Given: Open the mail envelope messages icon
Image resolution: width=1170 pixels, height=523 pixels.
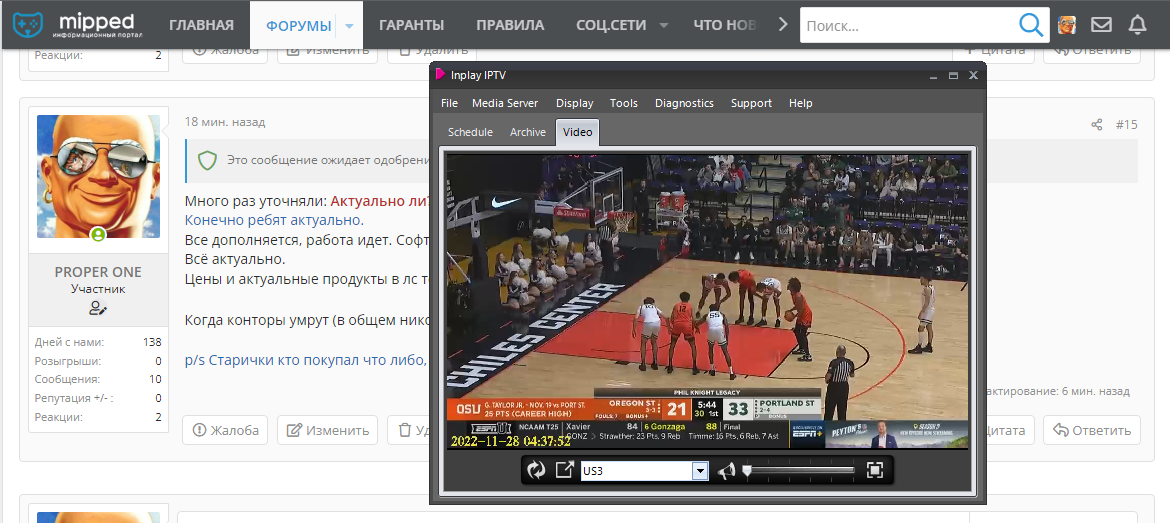Looking at the screenshot, I should (x=1101, y=25).
